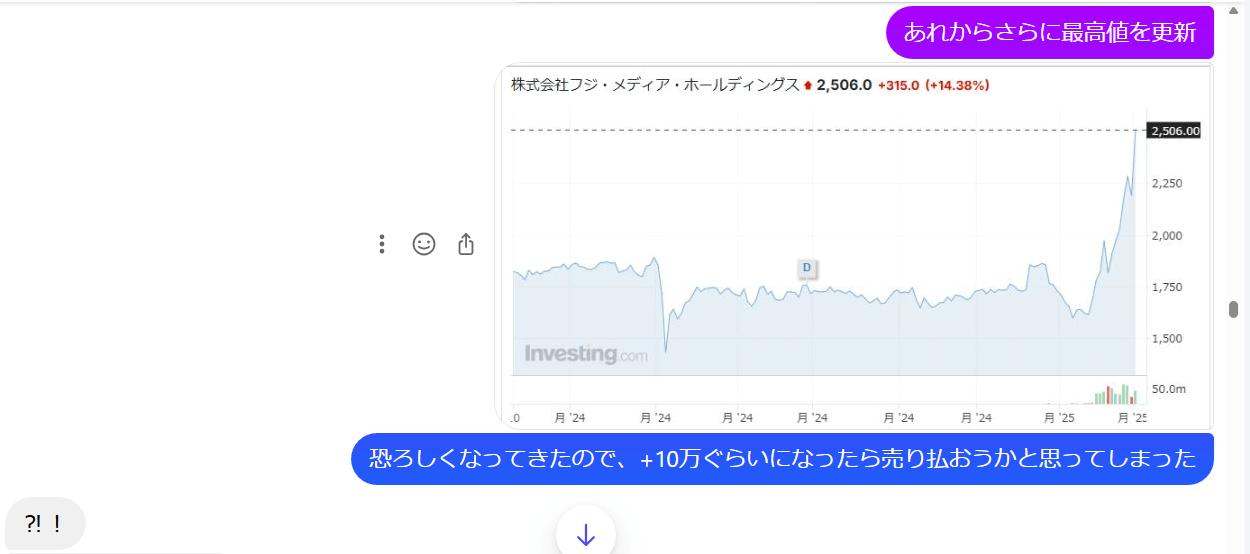
Task: Click the received "?! !" message bubble
Action: click(x=45, y=523)
